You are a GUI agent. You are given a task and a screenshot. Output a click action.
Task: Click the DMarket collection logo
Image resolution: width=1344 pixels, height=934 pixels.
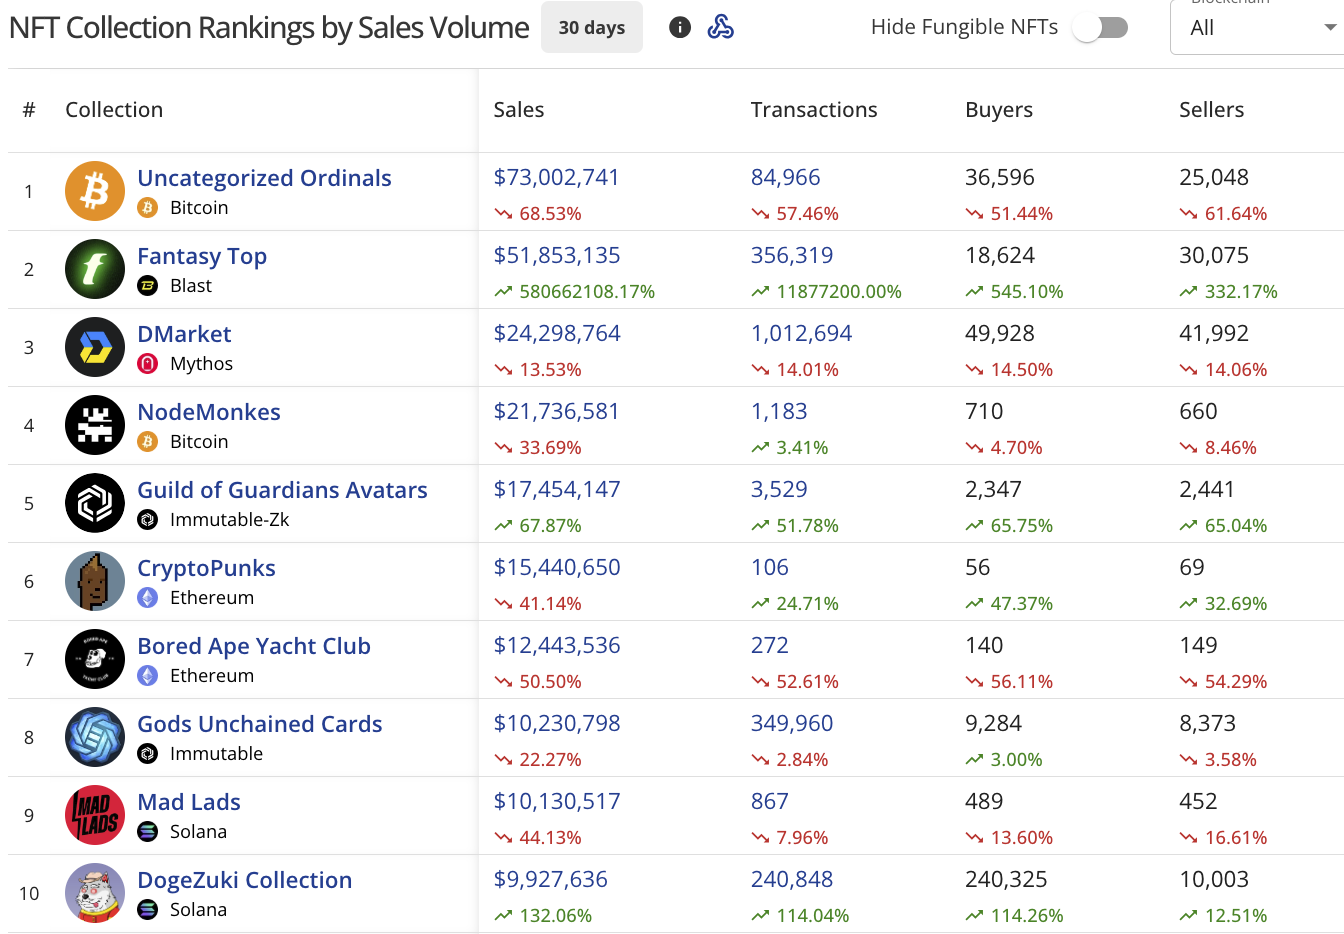click(x=95, y=347)
